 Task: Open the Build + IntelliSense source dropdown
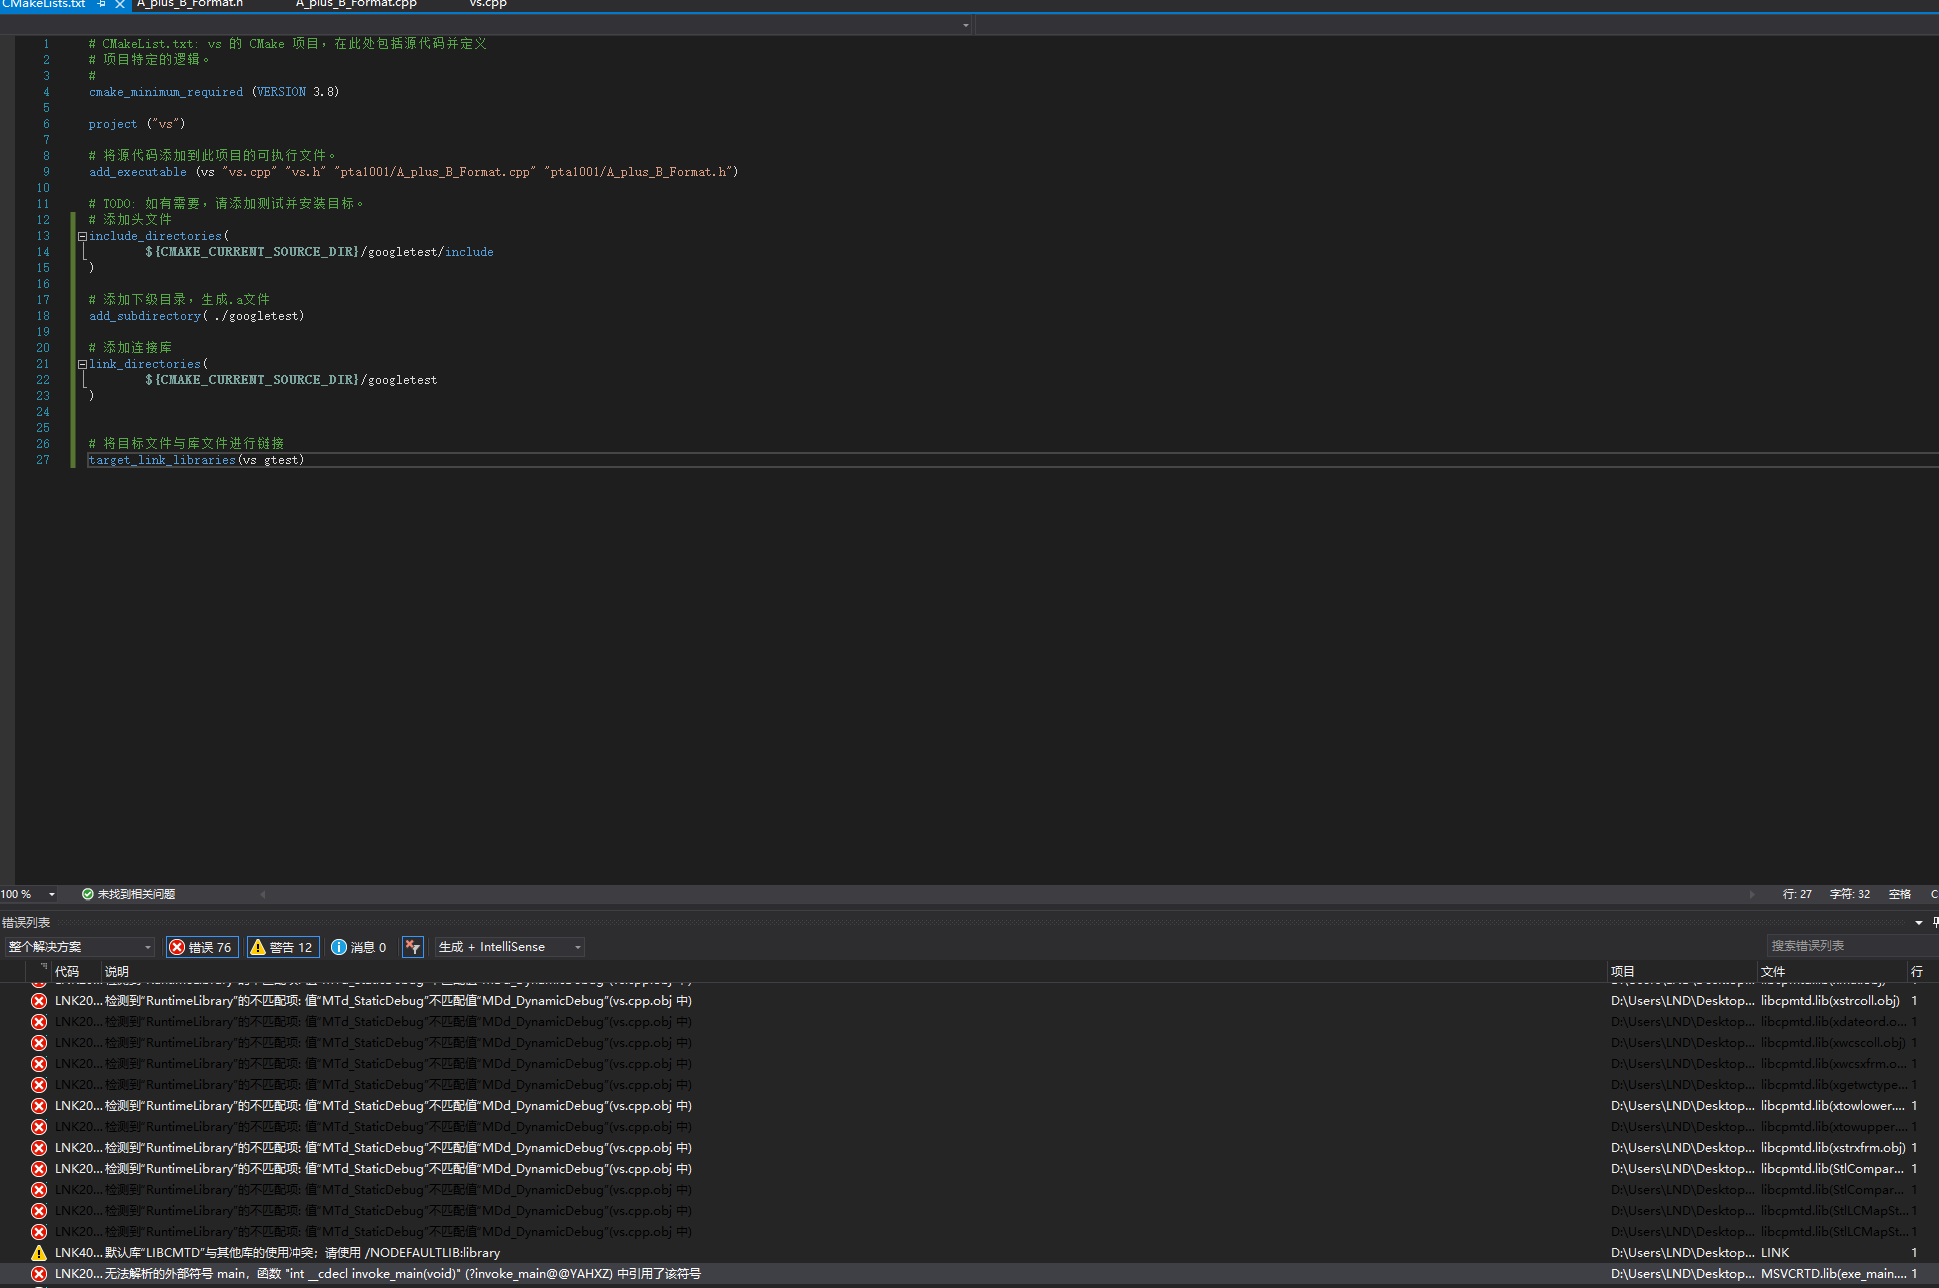pyautogui.click(x=509, y=947)
